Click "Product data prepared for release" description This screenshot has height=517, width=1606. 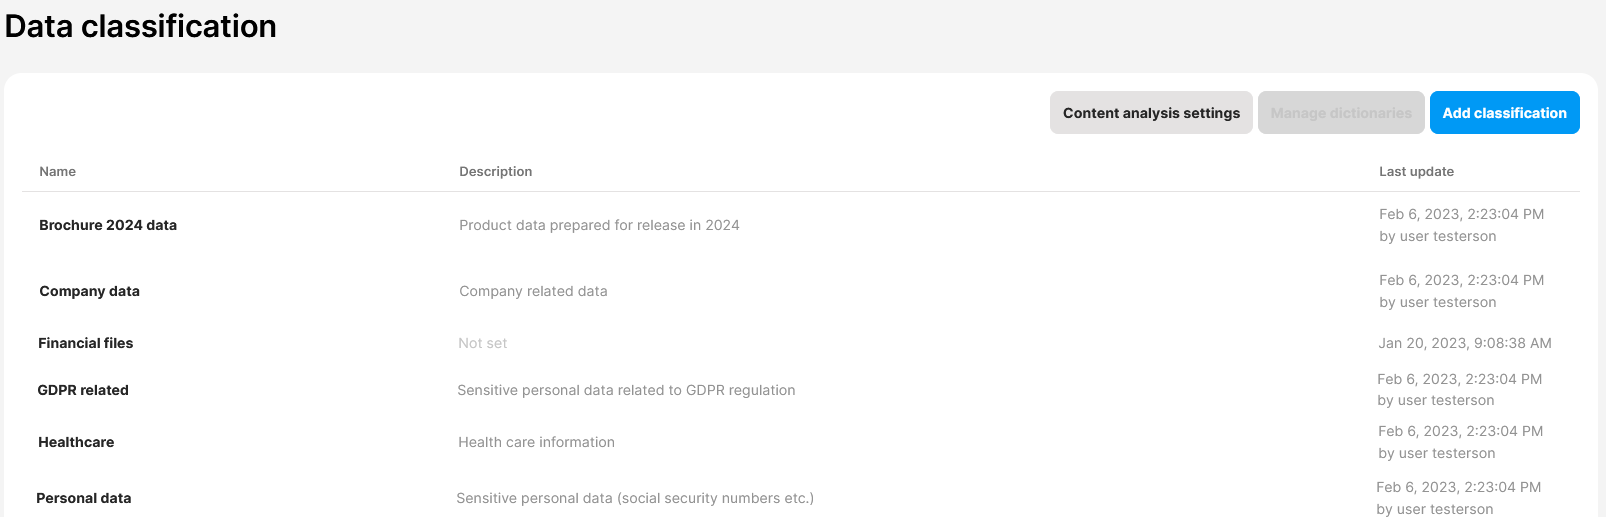[599, 225]
